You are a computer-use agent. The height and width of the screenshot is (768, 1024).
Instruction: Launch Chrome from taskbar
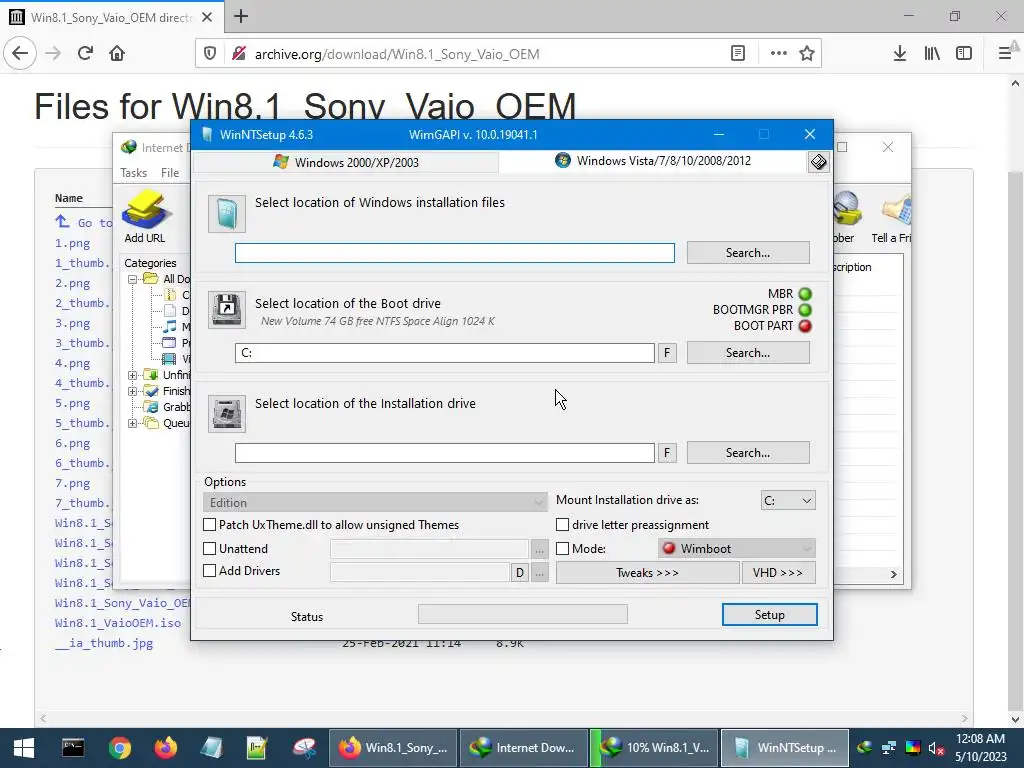pyautogui.click(x=120, y=748)
